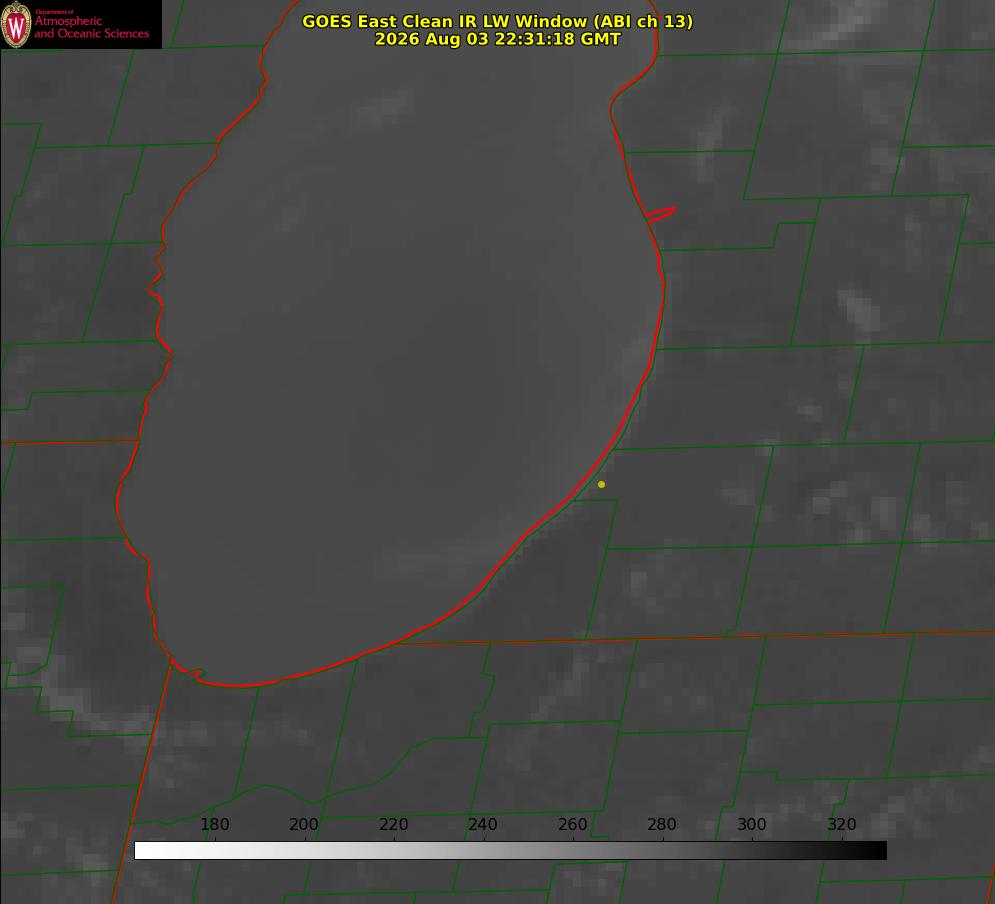Click the 280 temperature scale label

click(662, 824)
